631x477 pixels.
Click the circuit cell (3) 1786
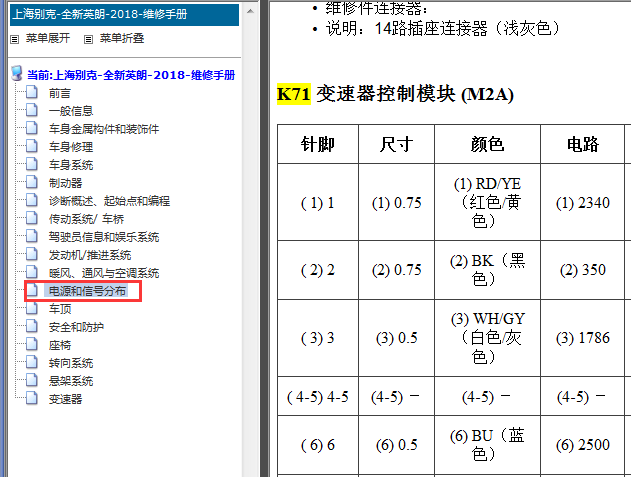tap(582, 338)
